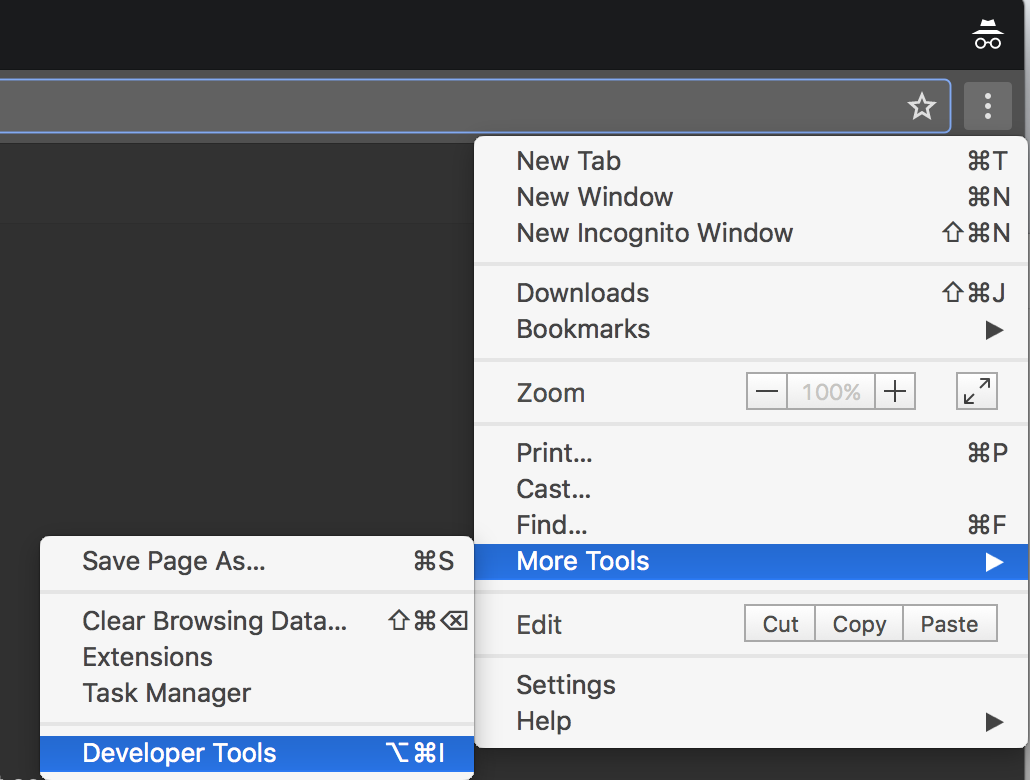Screen dimensions: 1030x780
Task: Open a New Tab
Action: coord(568,160)
